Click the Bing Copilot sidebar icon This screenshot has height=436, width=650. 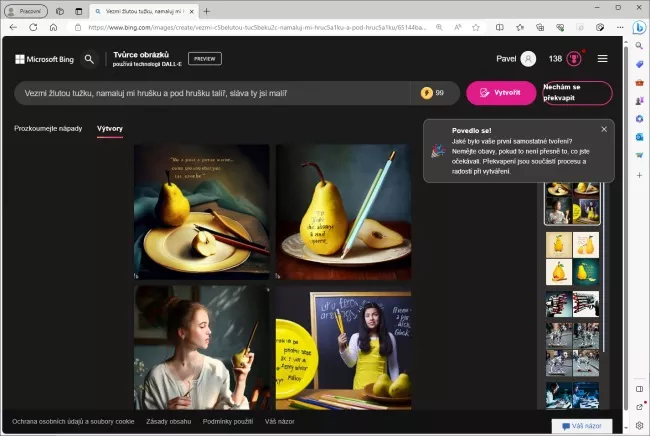(x=638, y=27)
